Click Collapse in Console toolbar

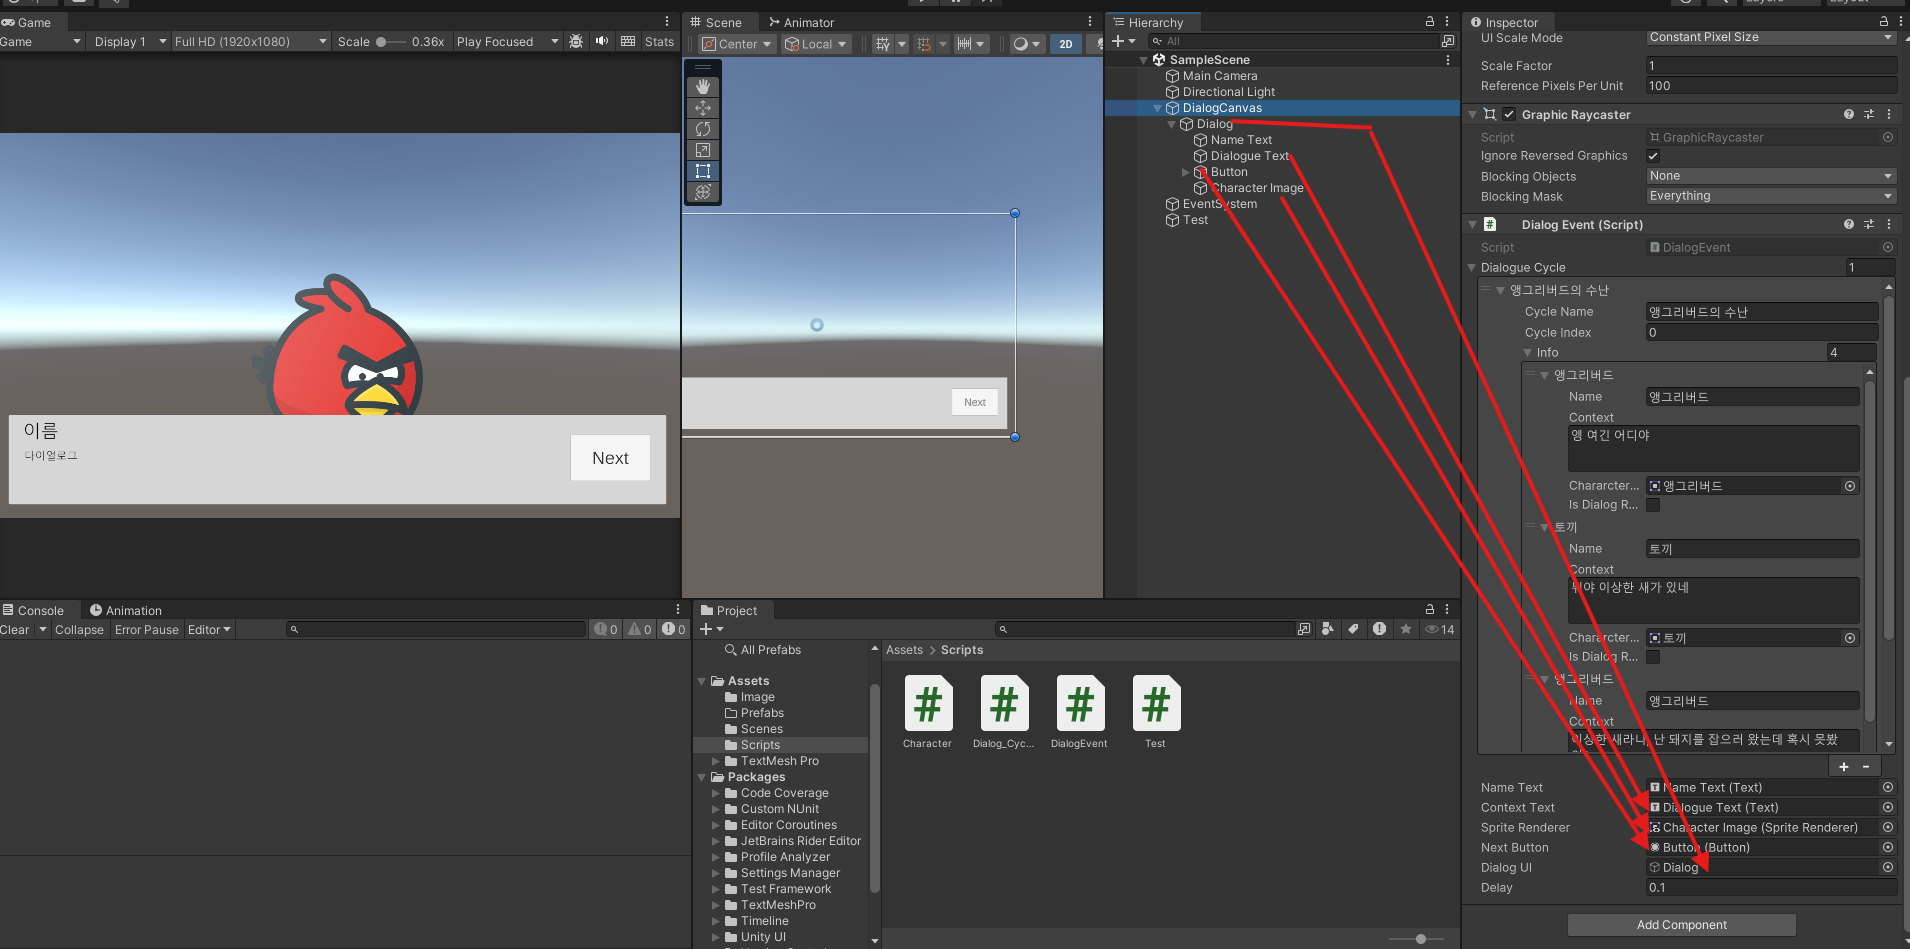(79, 629)
